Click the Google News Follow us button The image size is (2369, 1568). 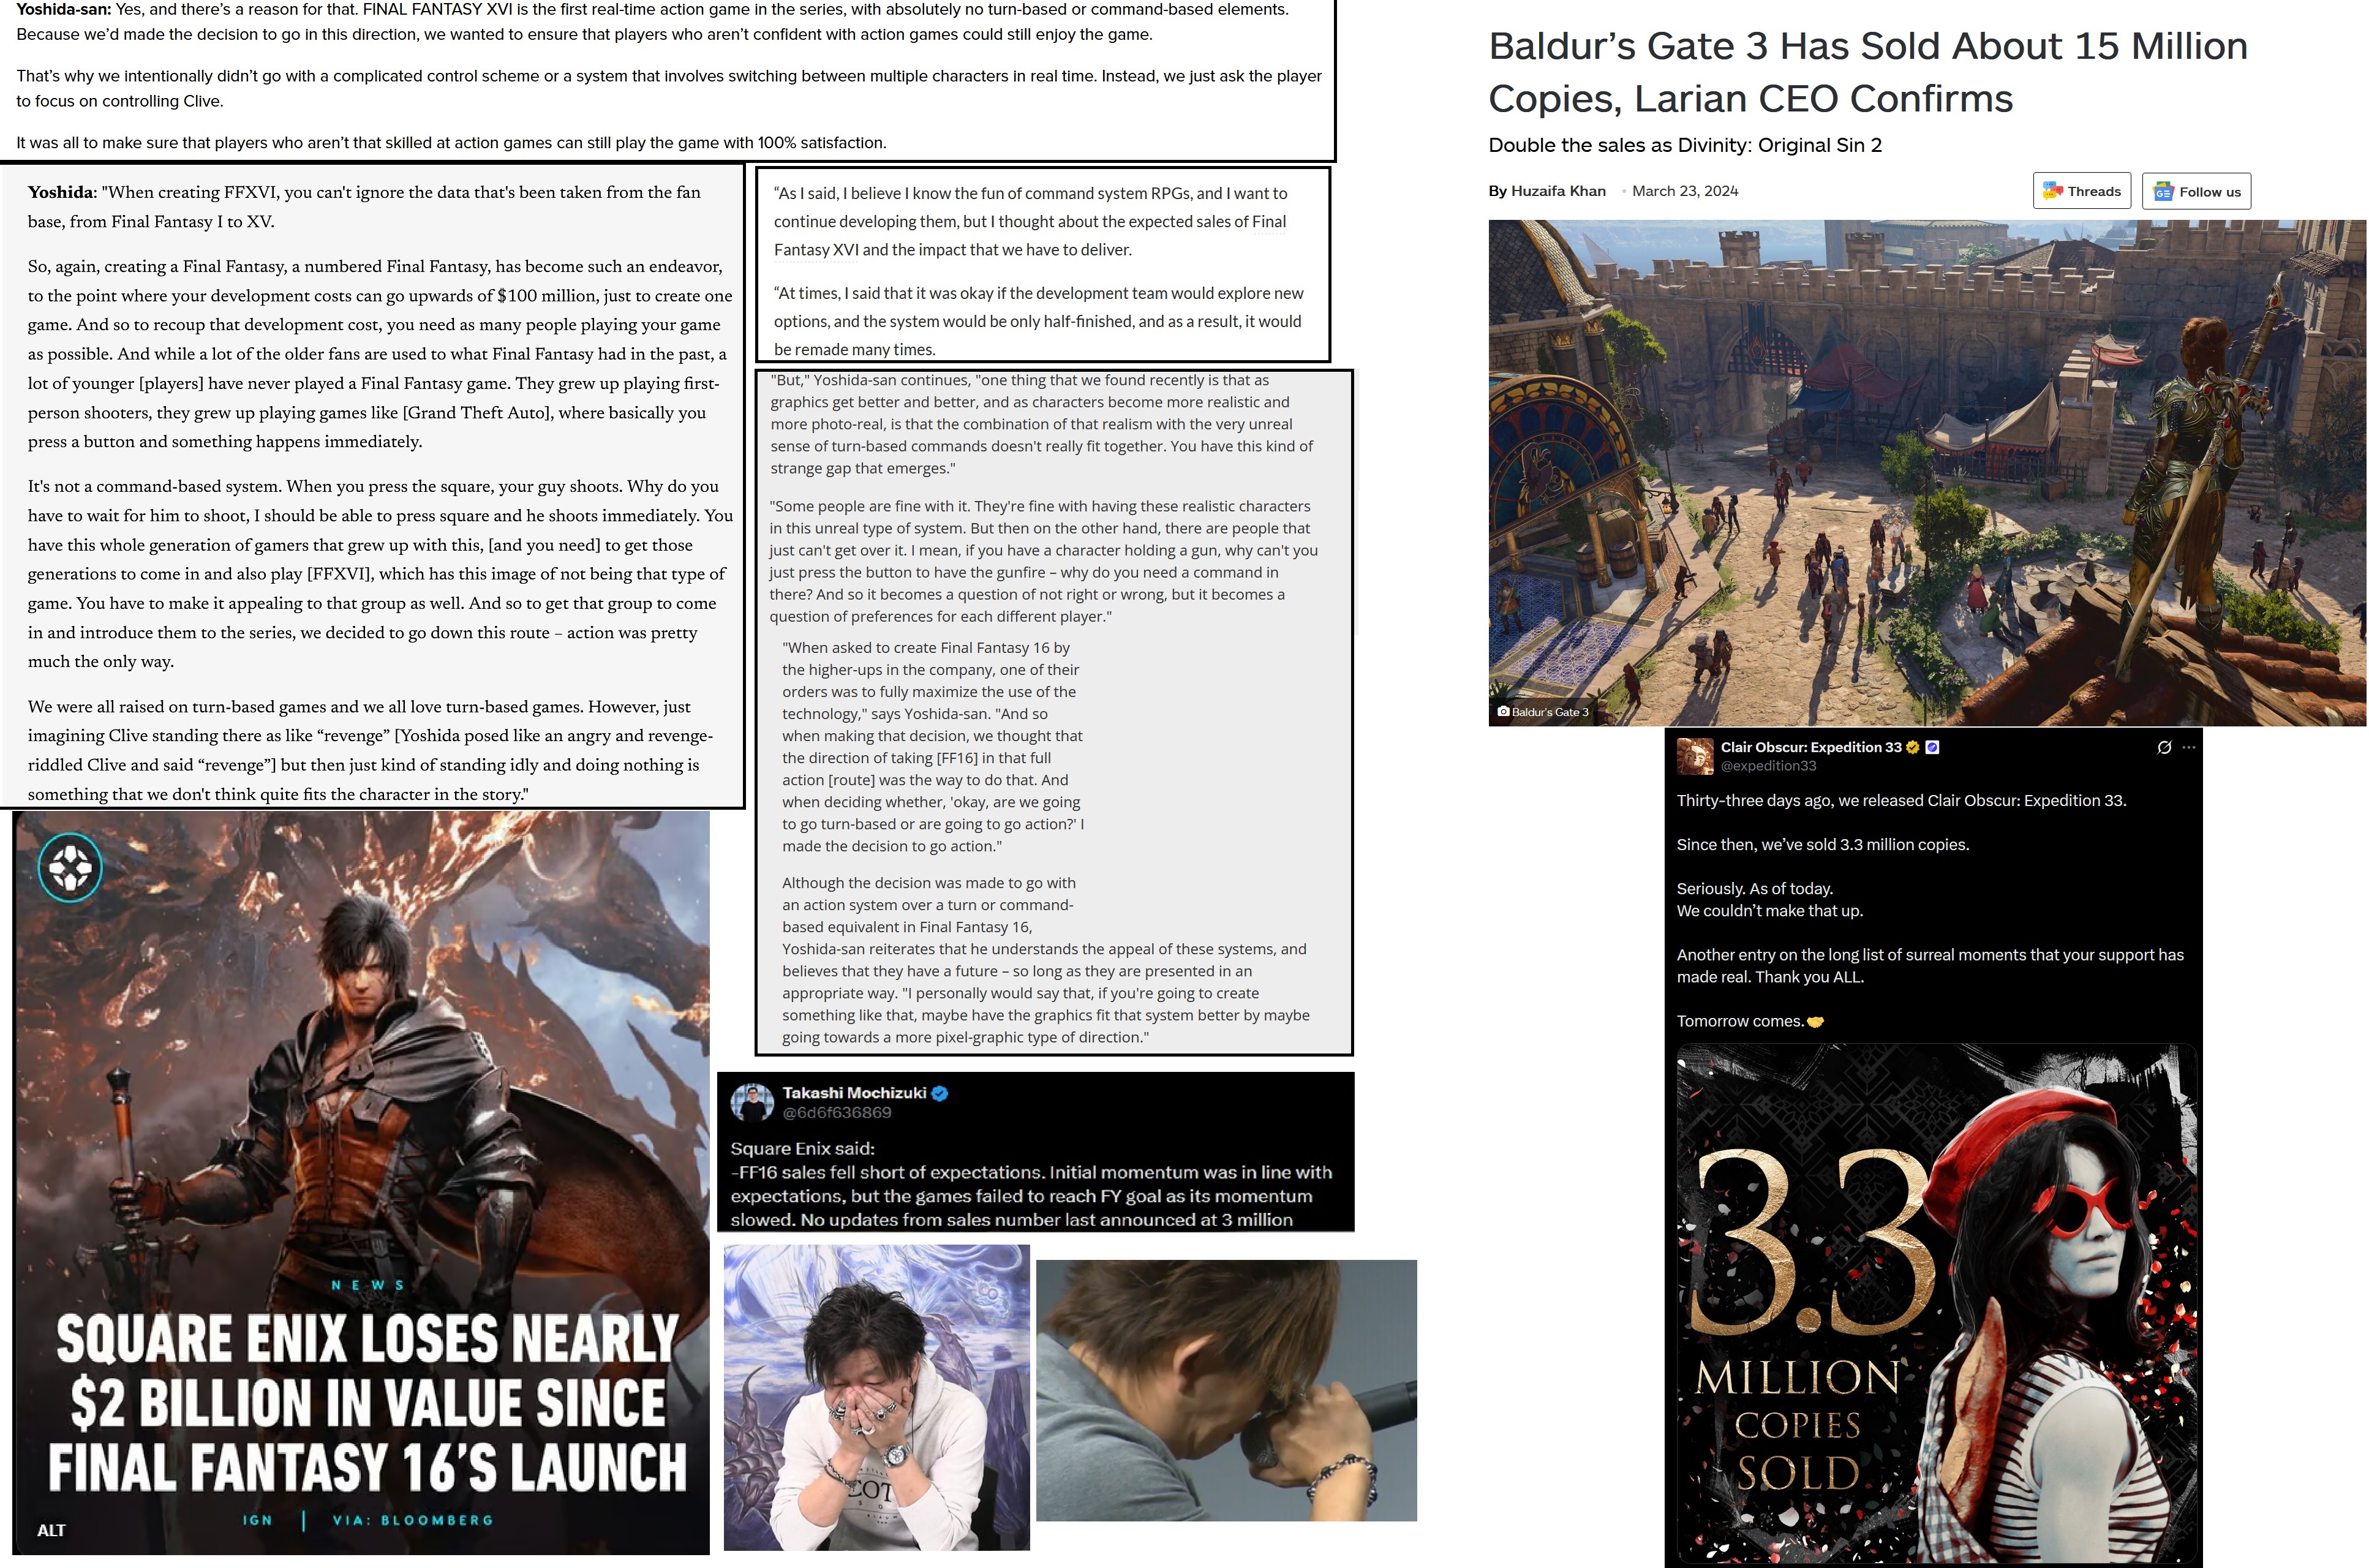[2196, 191]
